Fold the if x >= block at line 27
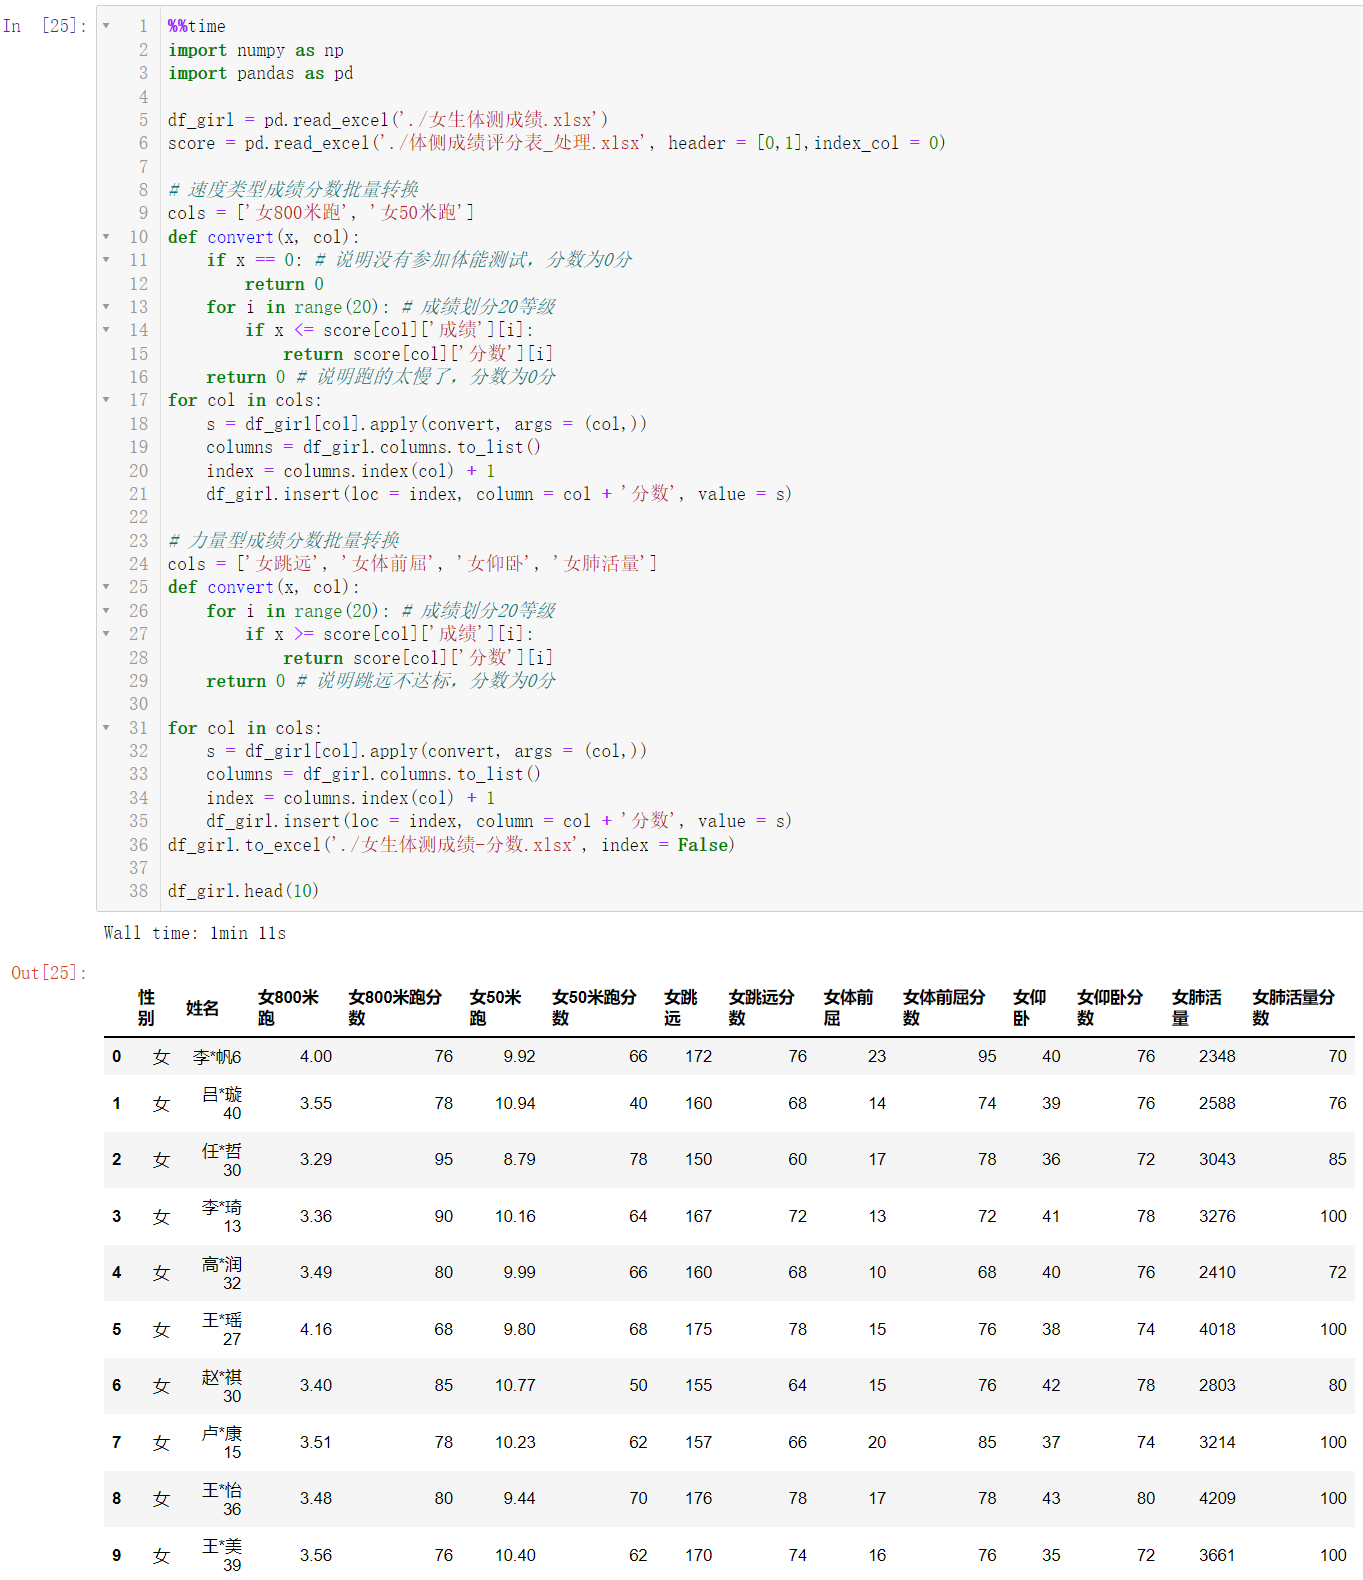The width and height of the screenshot is (1363, 1580). pyautogui.click(x=106, y=634)
